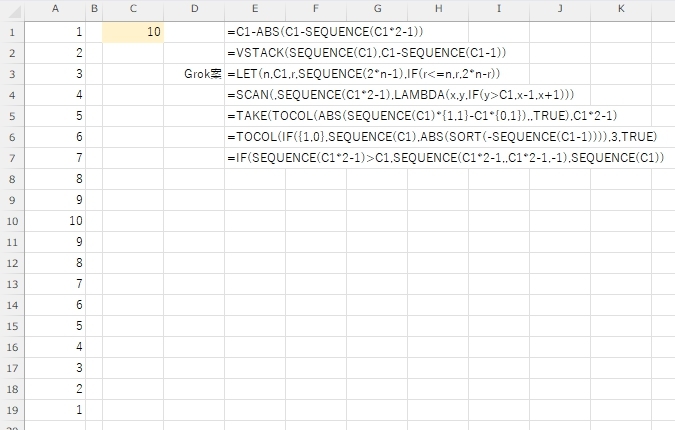Click highlighted cell C1 containing 10
Image resolution: width=675 pixels, height=430 pixels.
133,32
